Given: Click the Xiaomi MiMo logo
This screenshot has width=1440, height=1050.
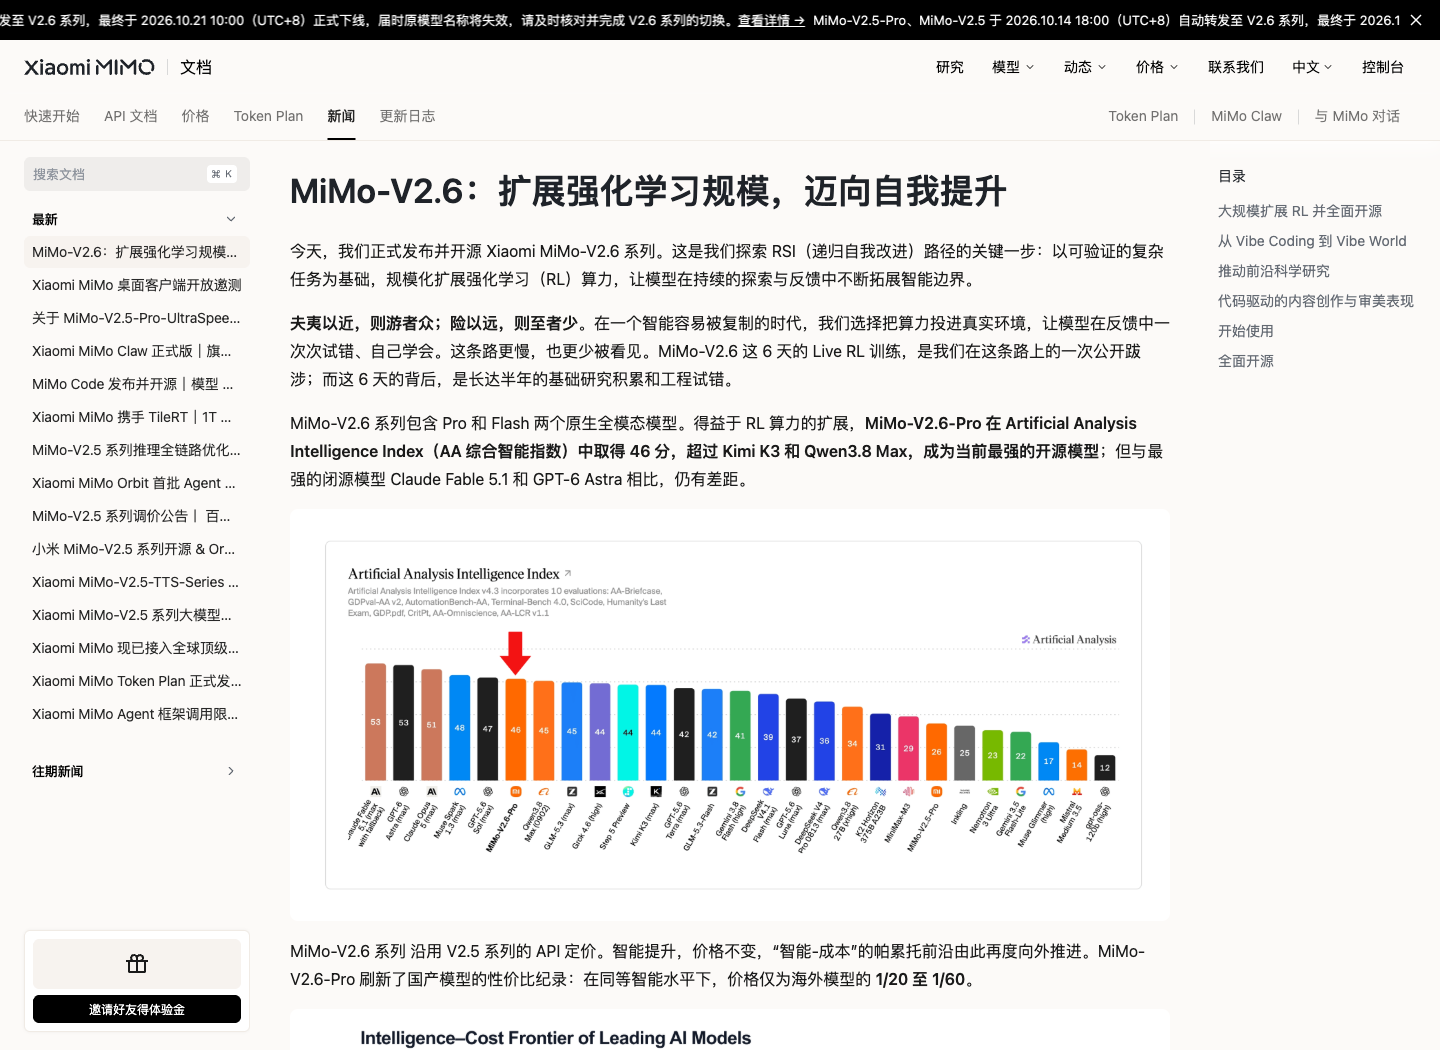Looking at the screenshot, I should click(x=89, y=67).
